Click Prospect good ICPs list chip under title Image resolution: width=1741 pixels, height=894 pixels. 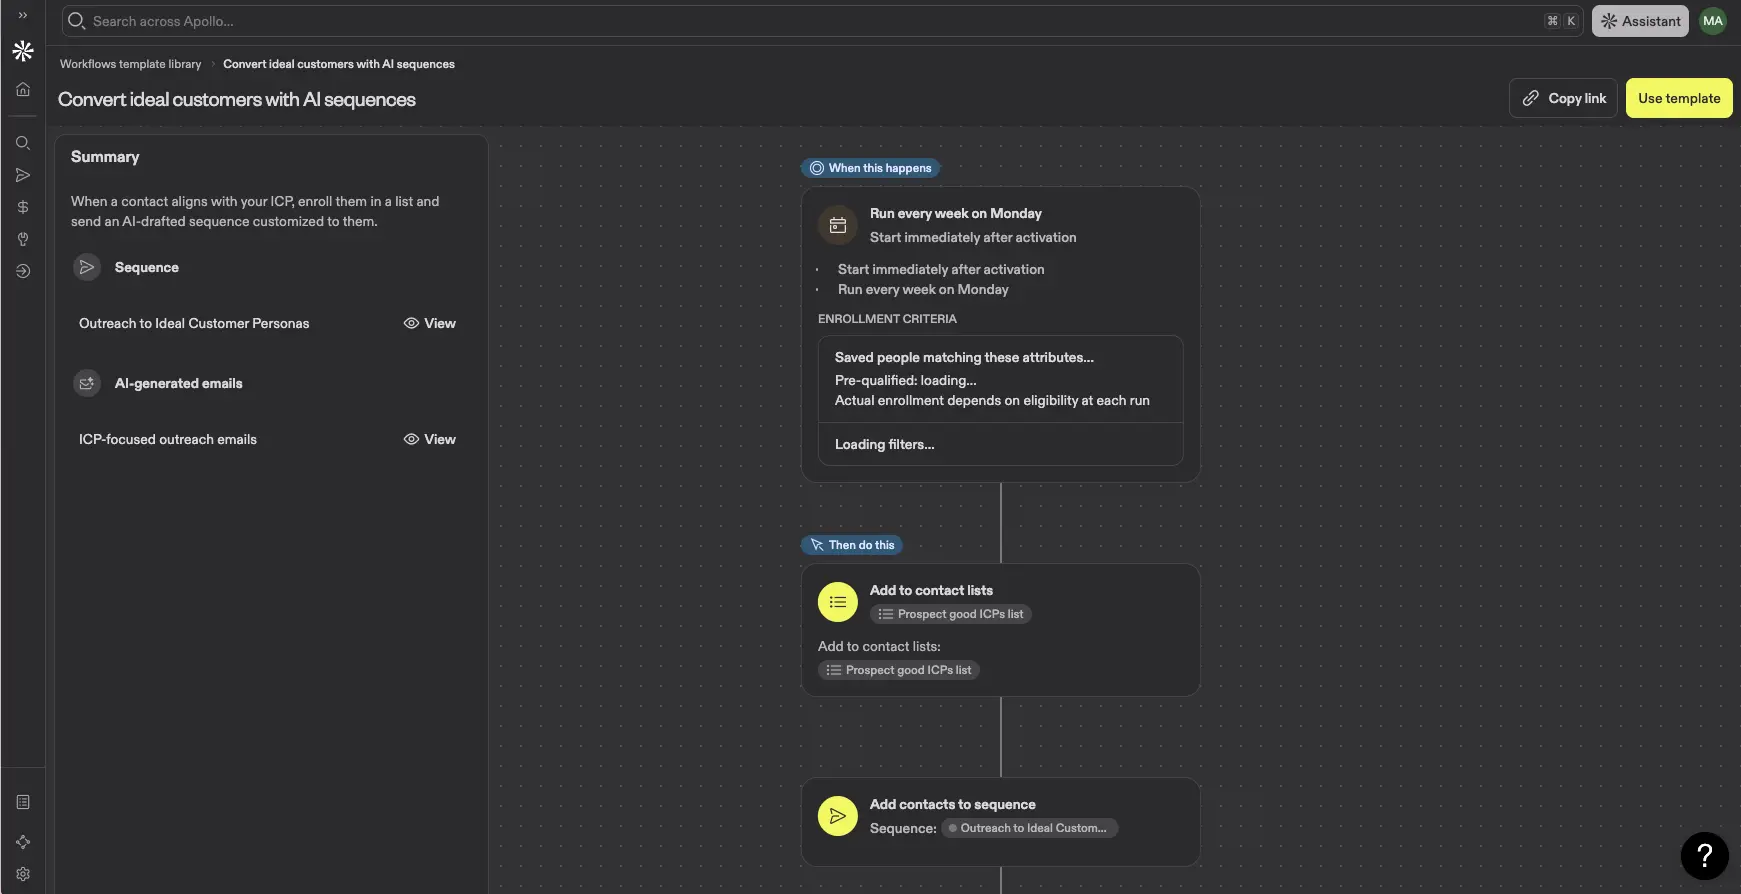tap(950, 614)
